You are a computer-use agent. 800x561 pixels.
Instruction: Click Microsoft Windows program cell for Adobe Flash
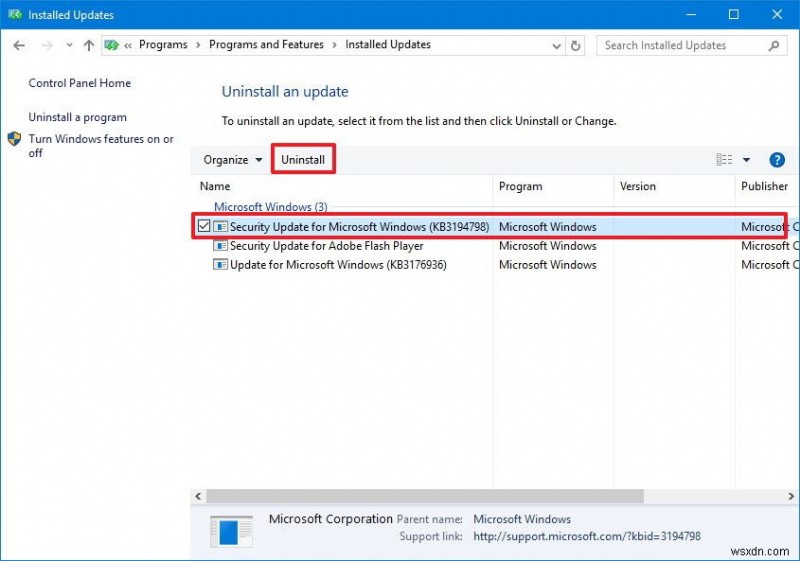point(547,246)
